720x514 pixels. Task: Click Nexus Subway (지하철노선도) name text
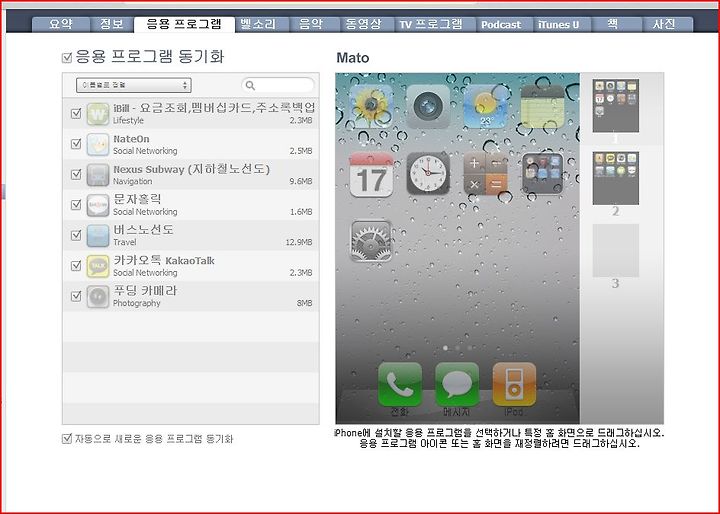[191, 169]
